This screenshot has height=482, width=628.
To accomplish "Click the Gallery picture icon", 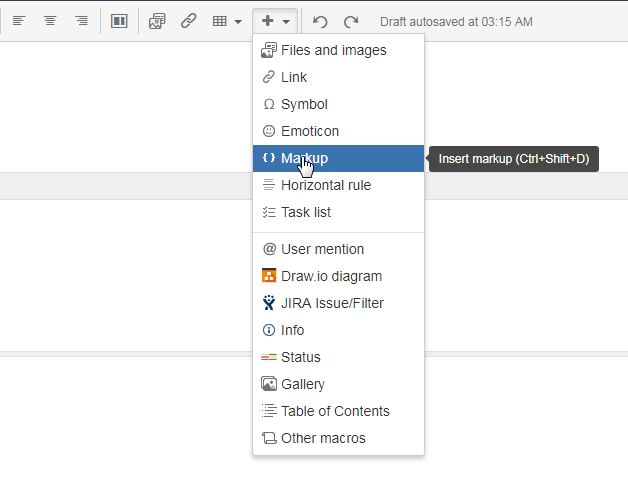I will (x=269, y=384).
